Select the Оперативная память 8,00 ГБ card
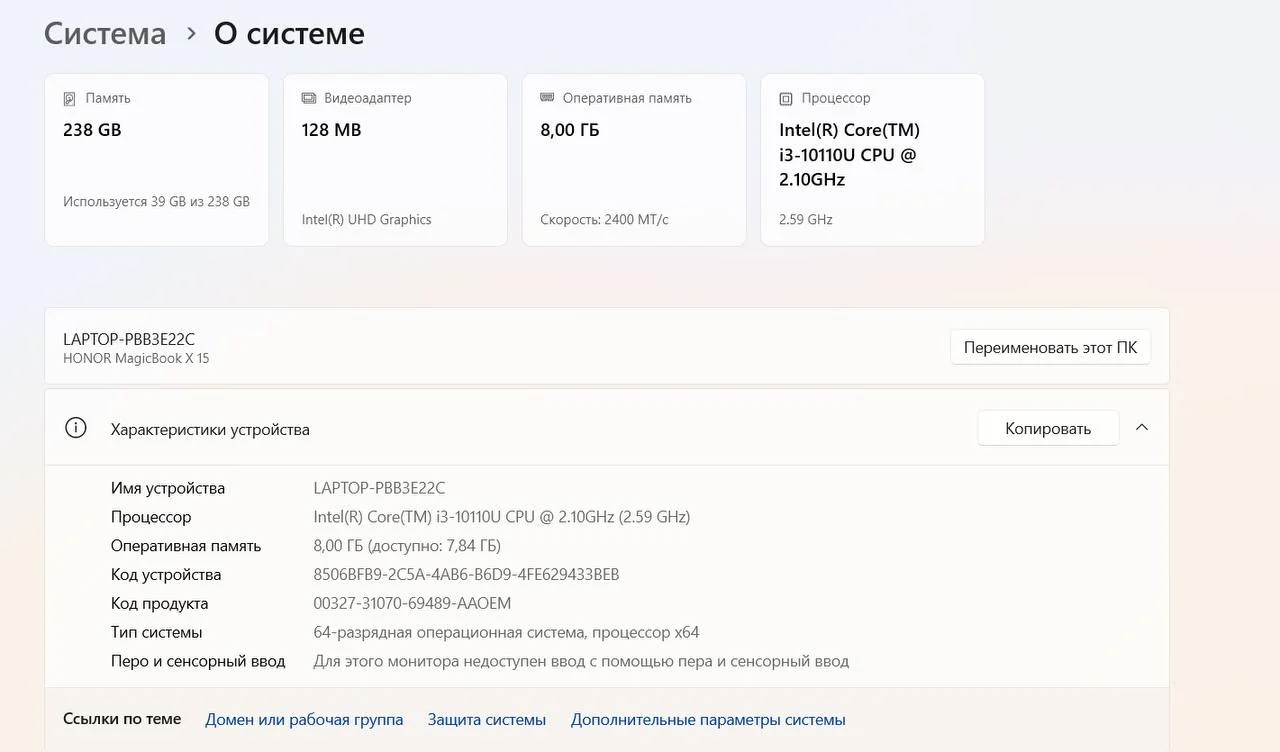The width and height of the screenshot is (1280, 752). 634,160
